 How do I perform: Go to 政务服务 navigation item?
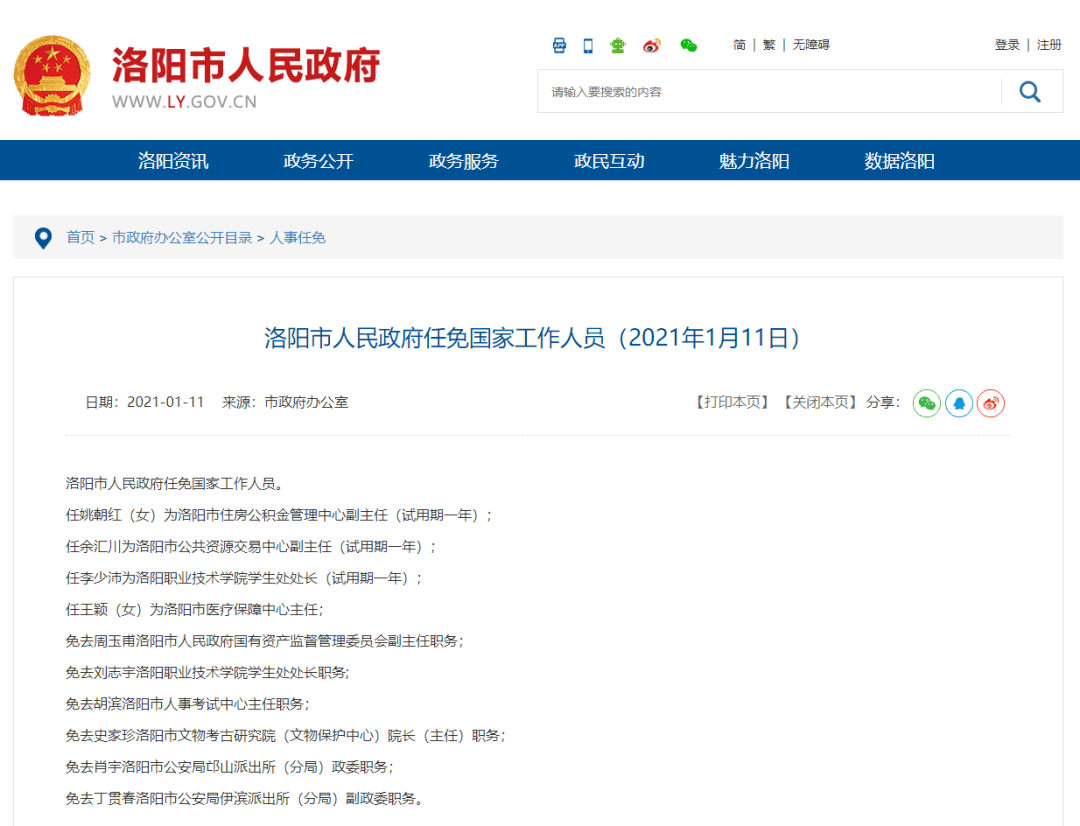tap(463, 161)
